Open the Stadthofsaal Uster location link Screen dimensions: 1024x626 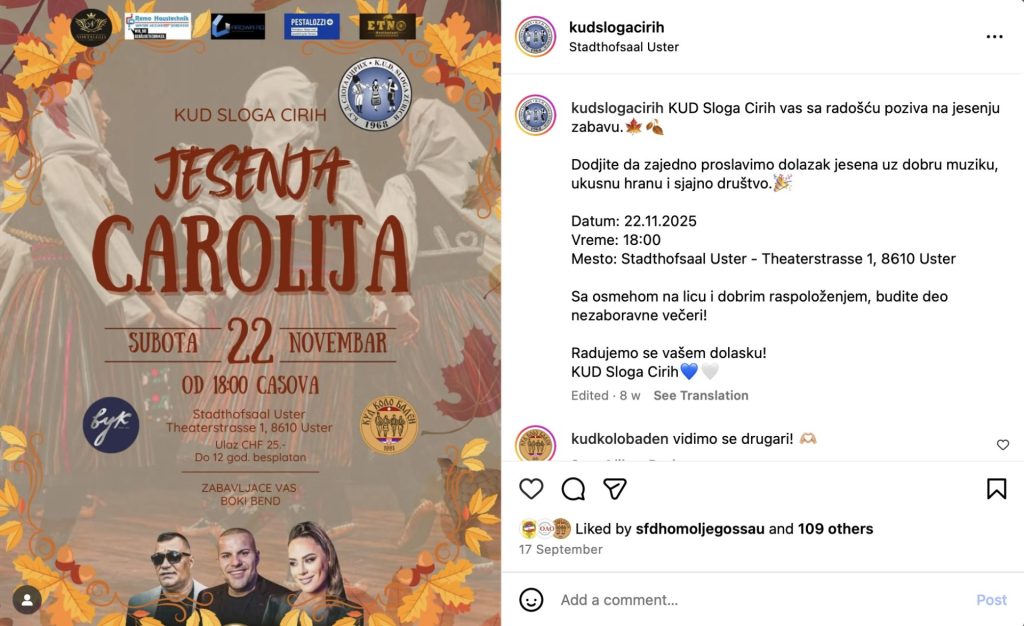tap(624, 47)
